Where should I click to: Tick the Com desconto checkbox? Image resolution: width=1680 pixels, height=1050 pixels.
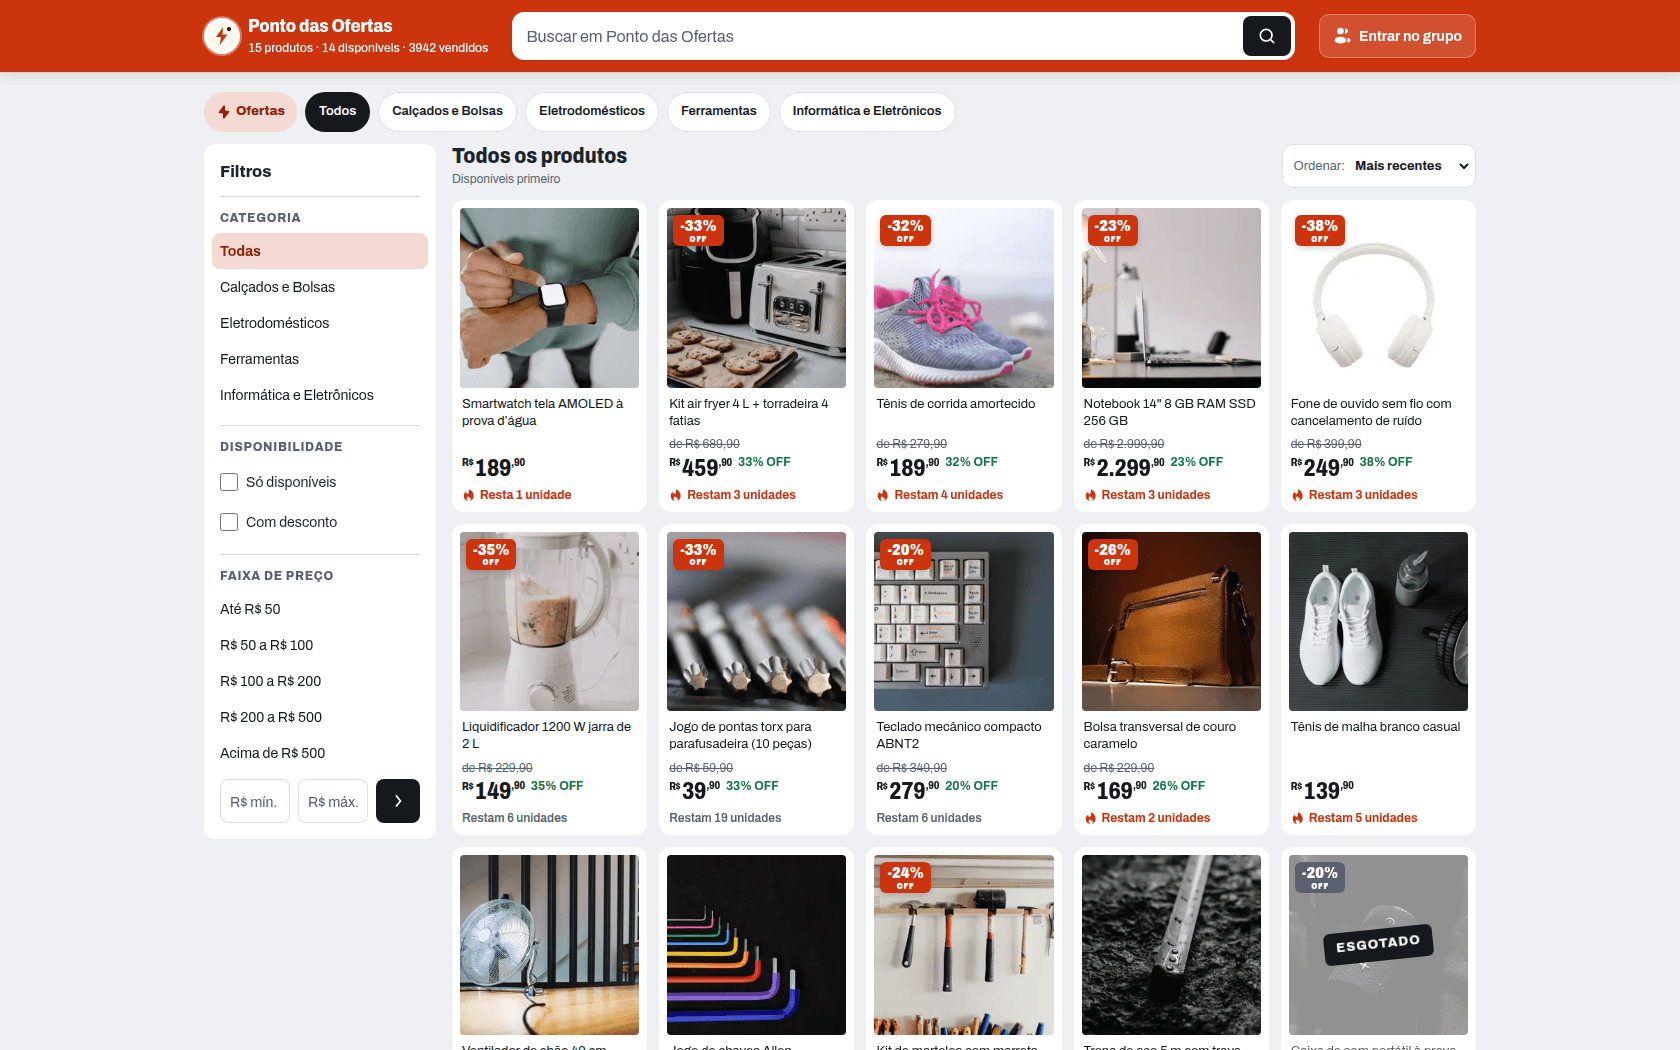[x=229, y=522]
